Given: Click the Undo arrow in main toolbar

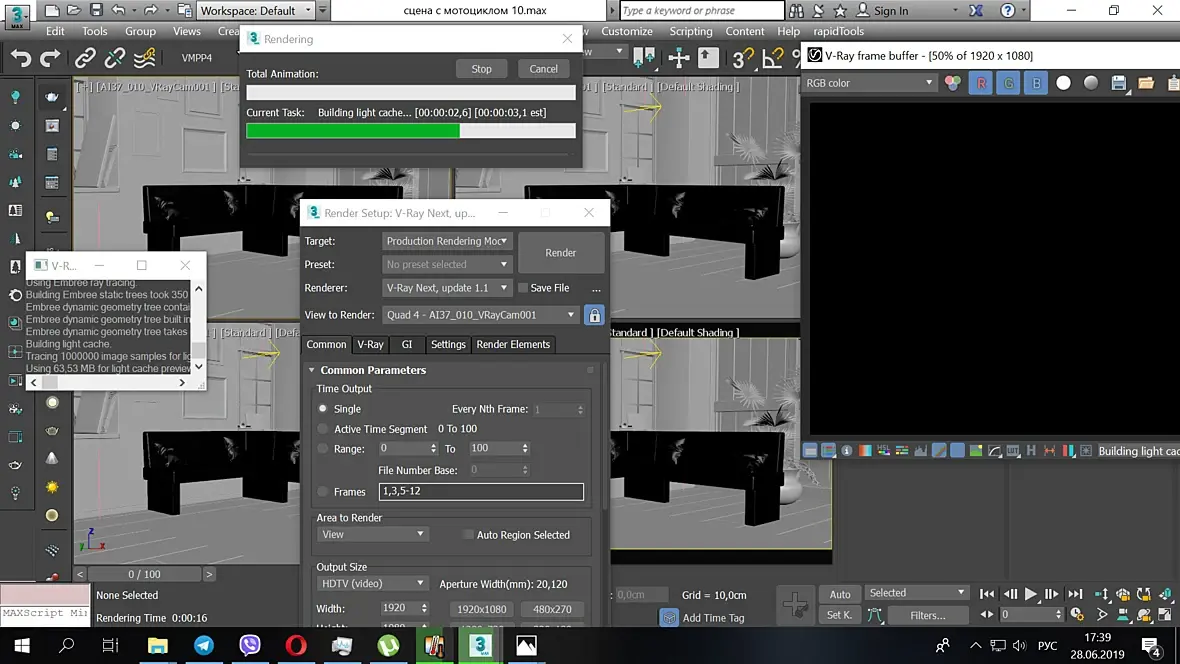Looking at the screenshot, I should (21, 58).
